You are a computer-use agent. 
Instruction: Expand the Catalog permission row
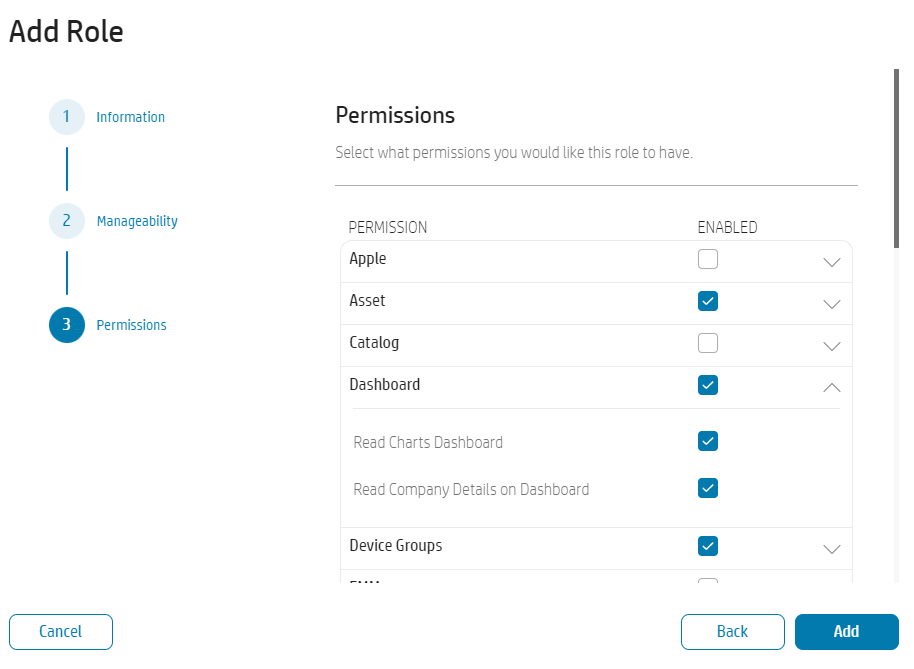(831, 344)
